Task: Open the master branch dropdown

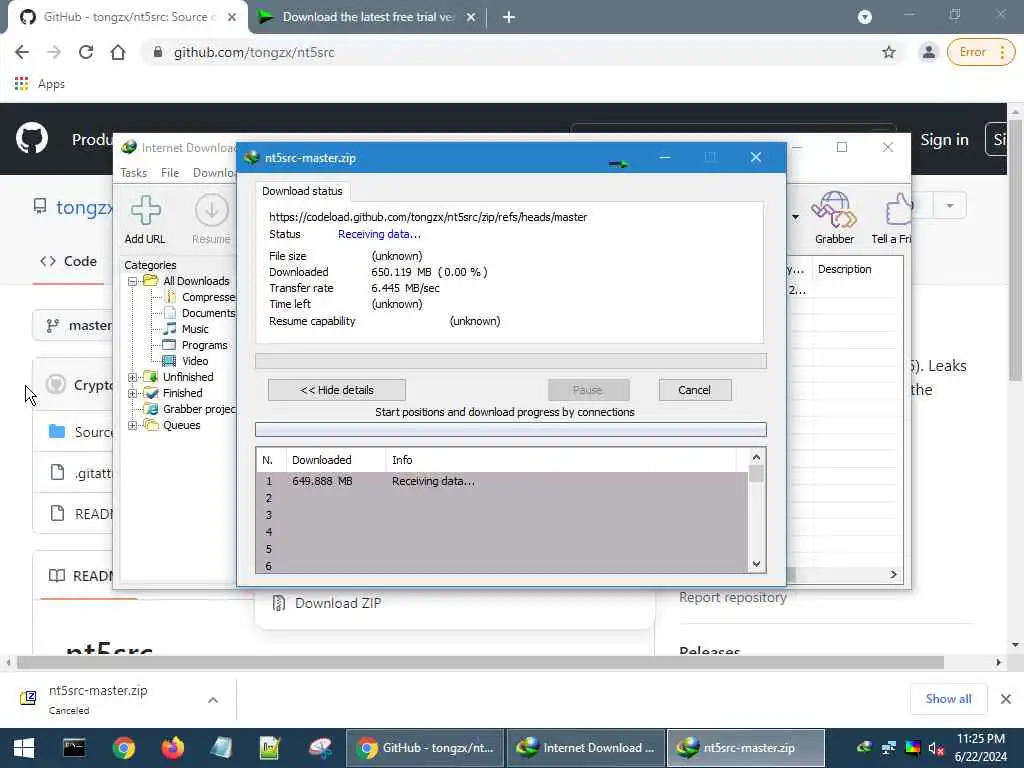Action: pyautogui.click(x=72, y=325)
